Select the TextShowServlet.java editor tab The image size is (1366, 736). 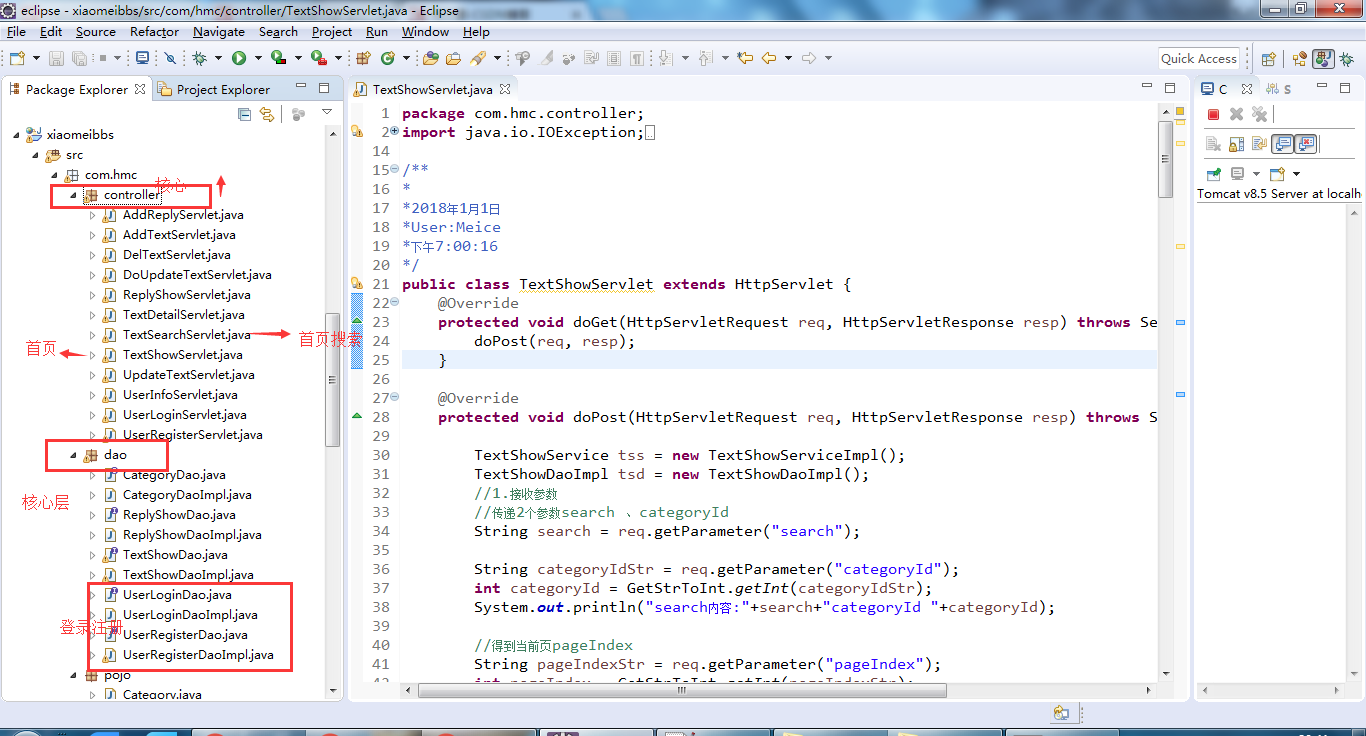433,89
